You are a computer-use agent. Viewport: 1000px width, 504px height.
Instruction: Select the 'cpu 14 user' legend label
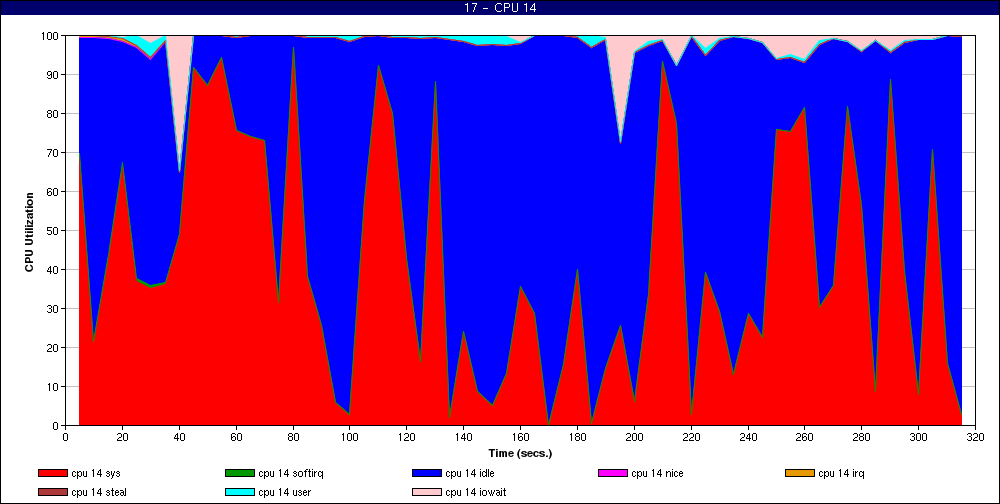284,492
